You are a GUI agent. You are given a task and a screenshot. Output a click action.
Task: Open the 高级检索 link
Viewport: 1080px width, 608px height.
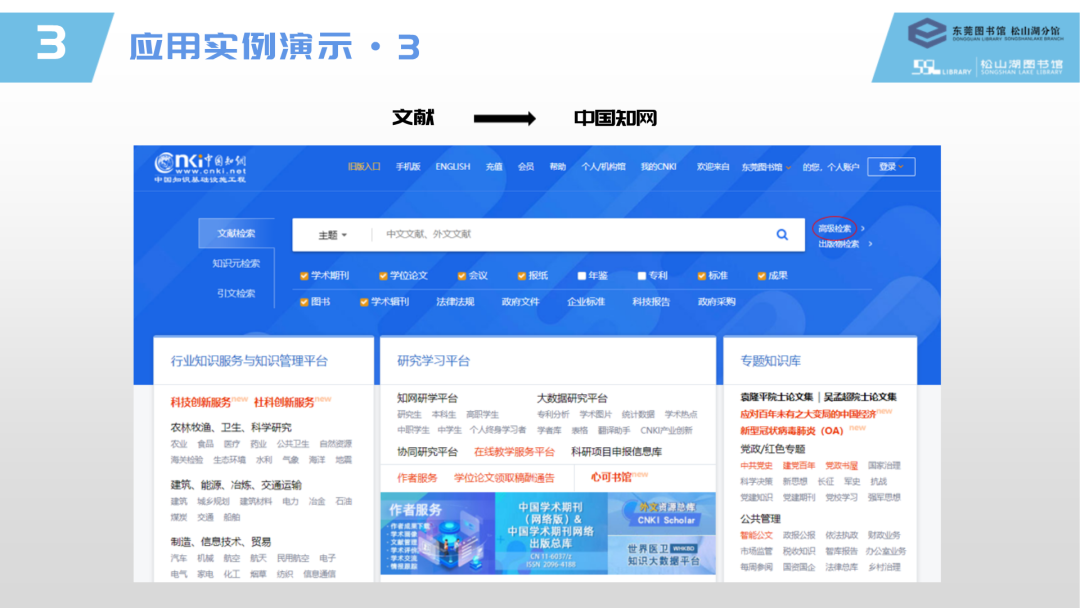point(834,229)
